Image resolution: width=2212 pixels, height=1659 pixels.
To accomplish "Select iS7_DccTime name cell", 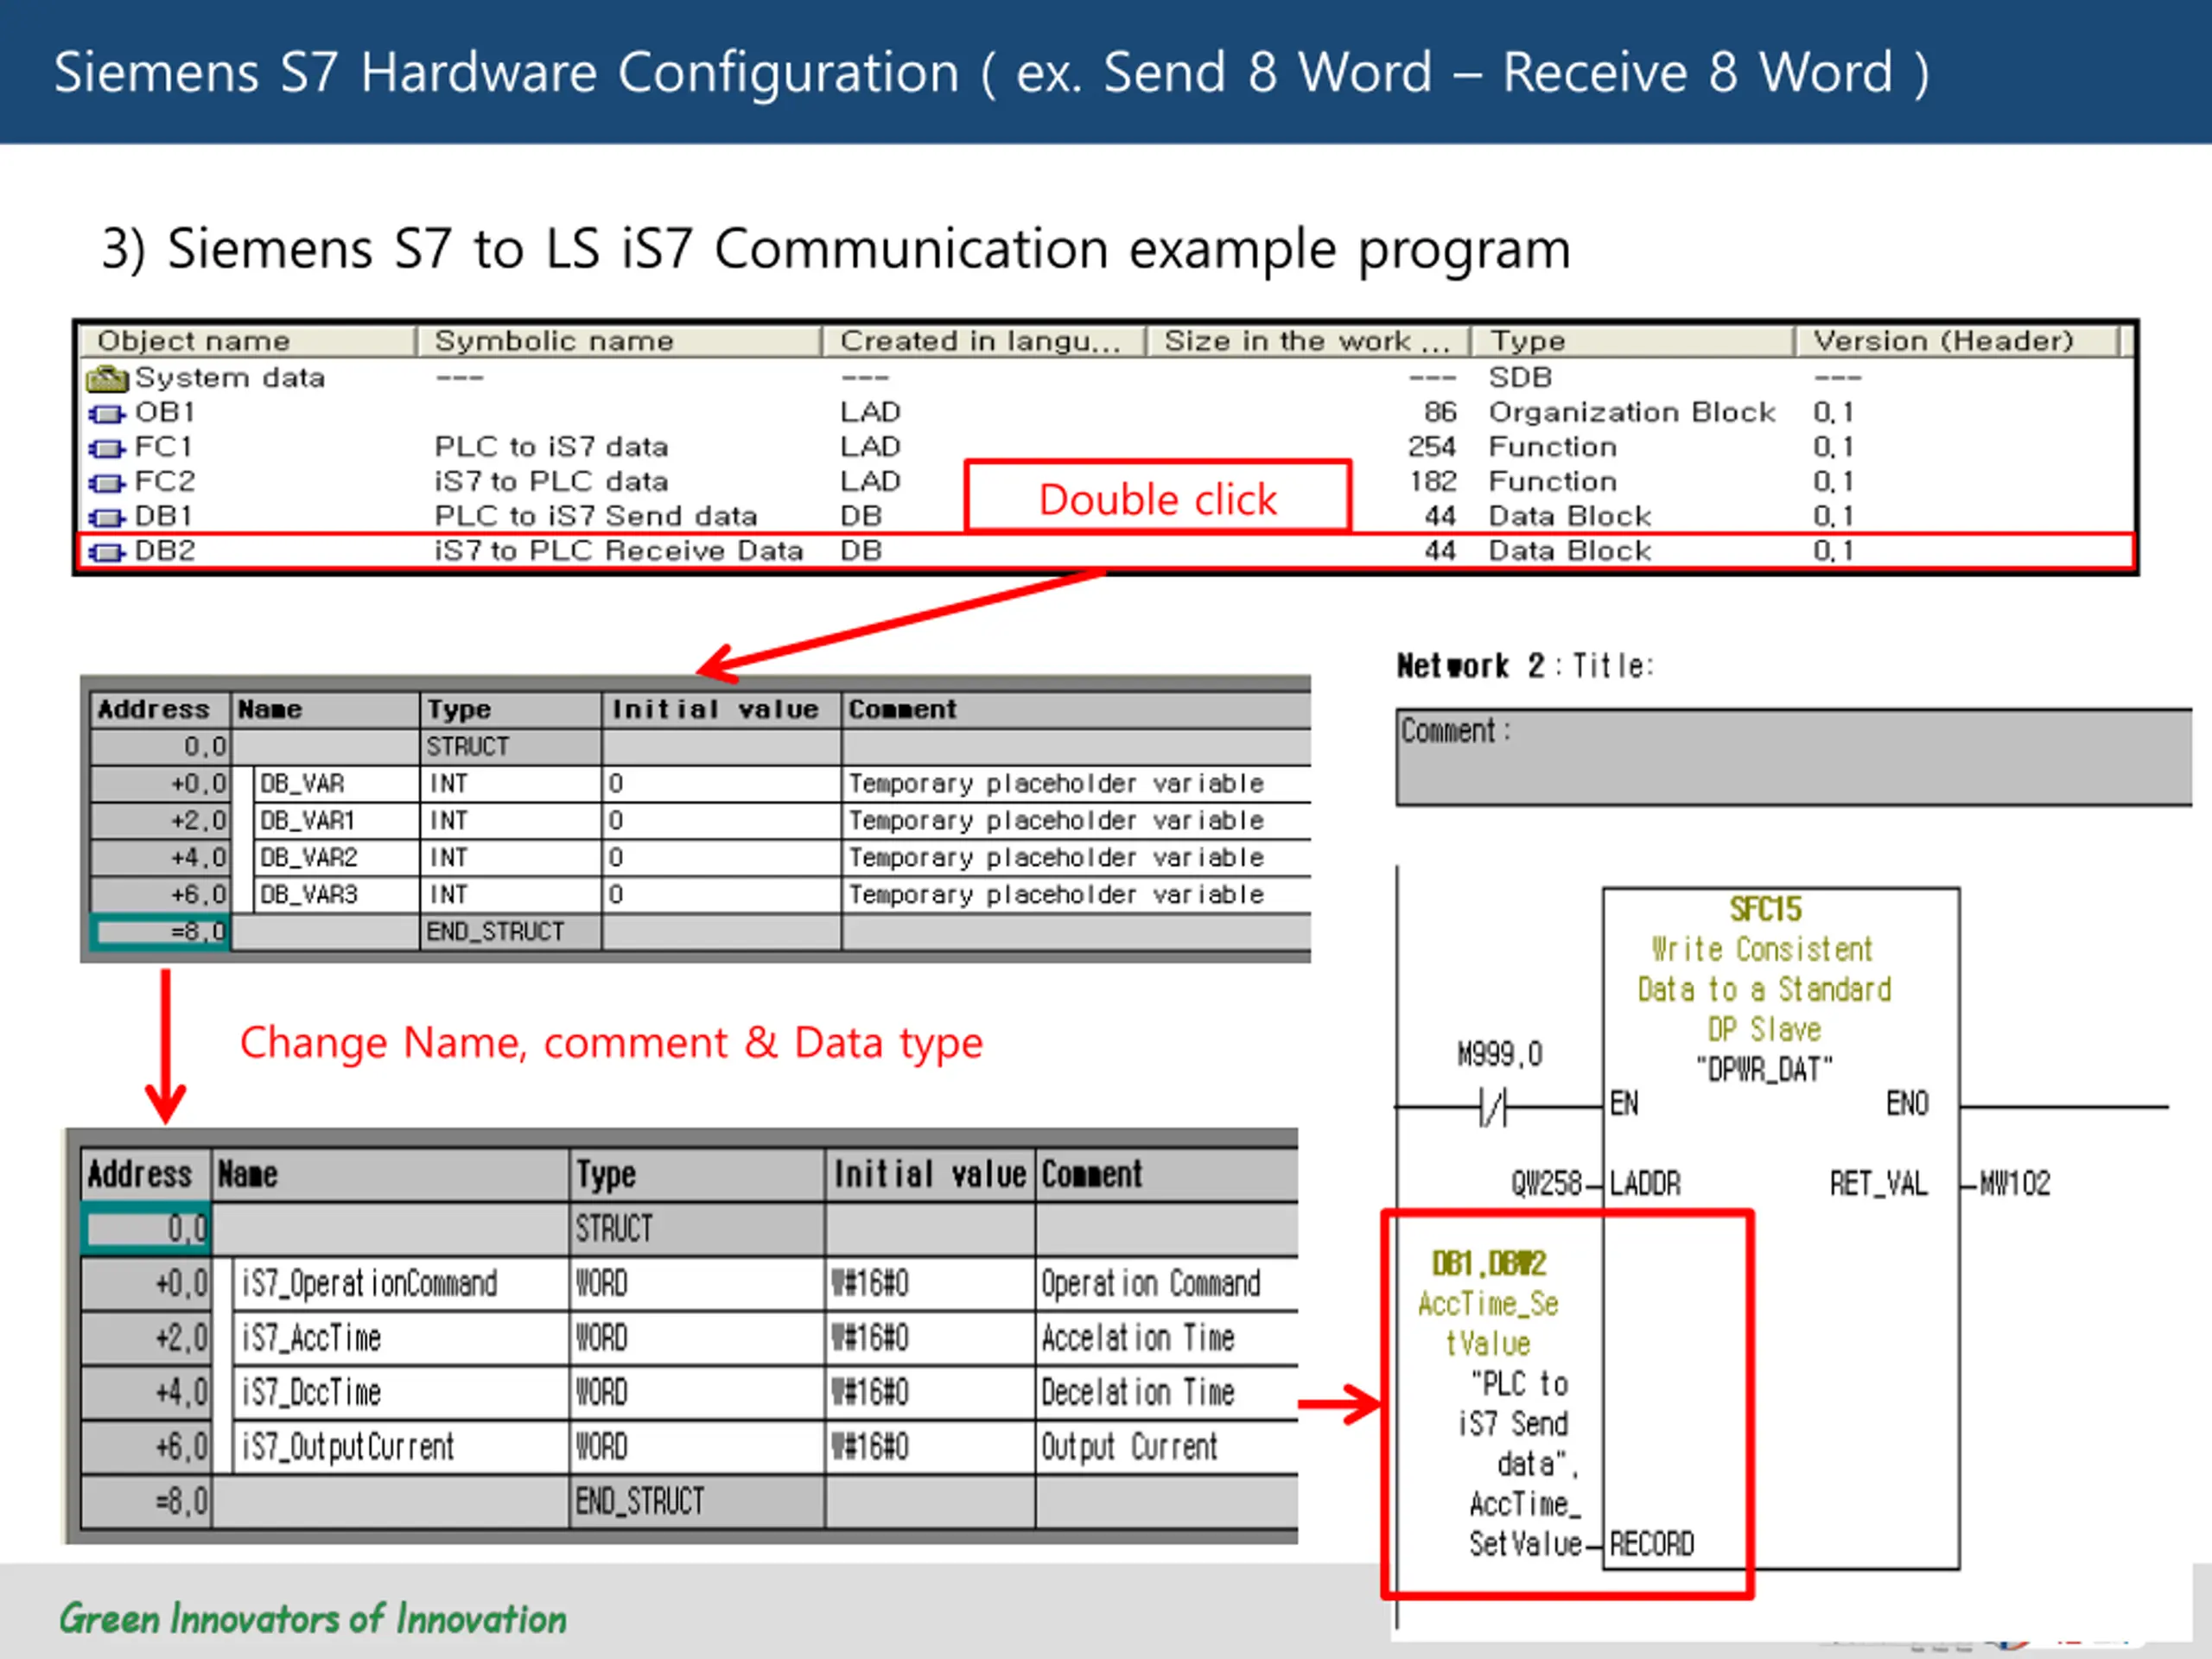I will click(400, 1393).
